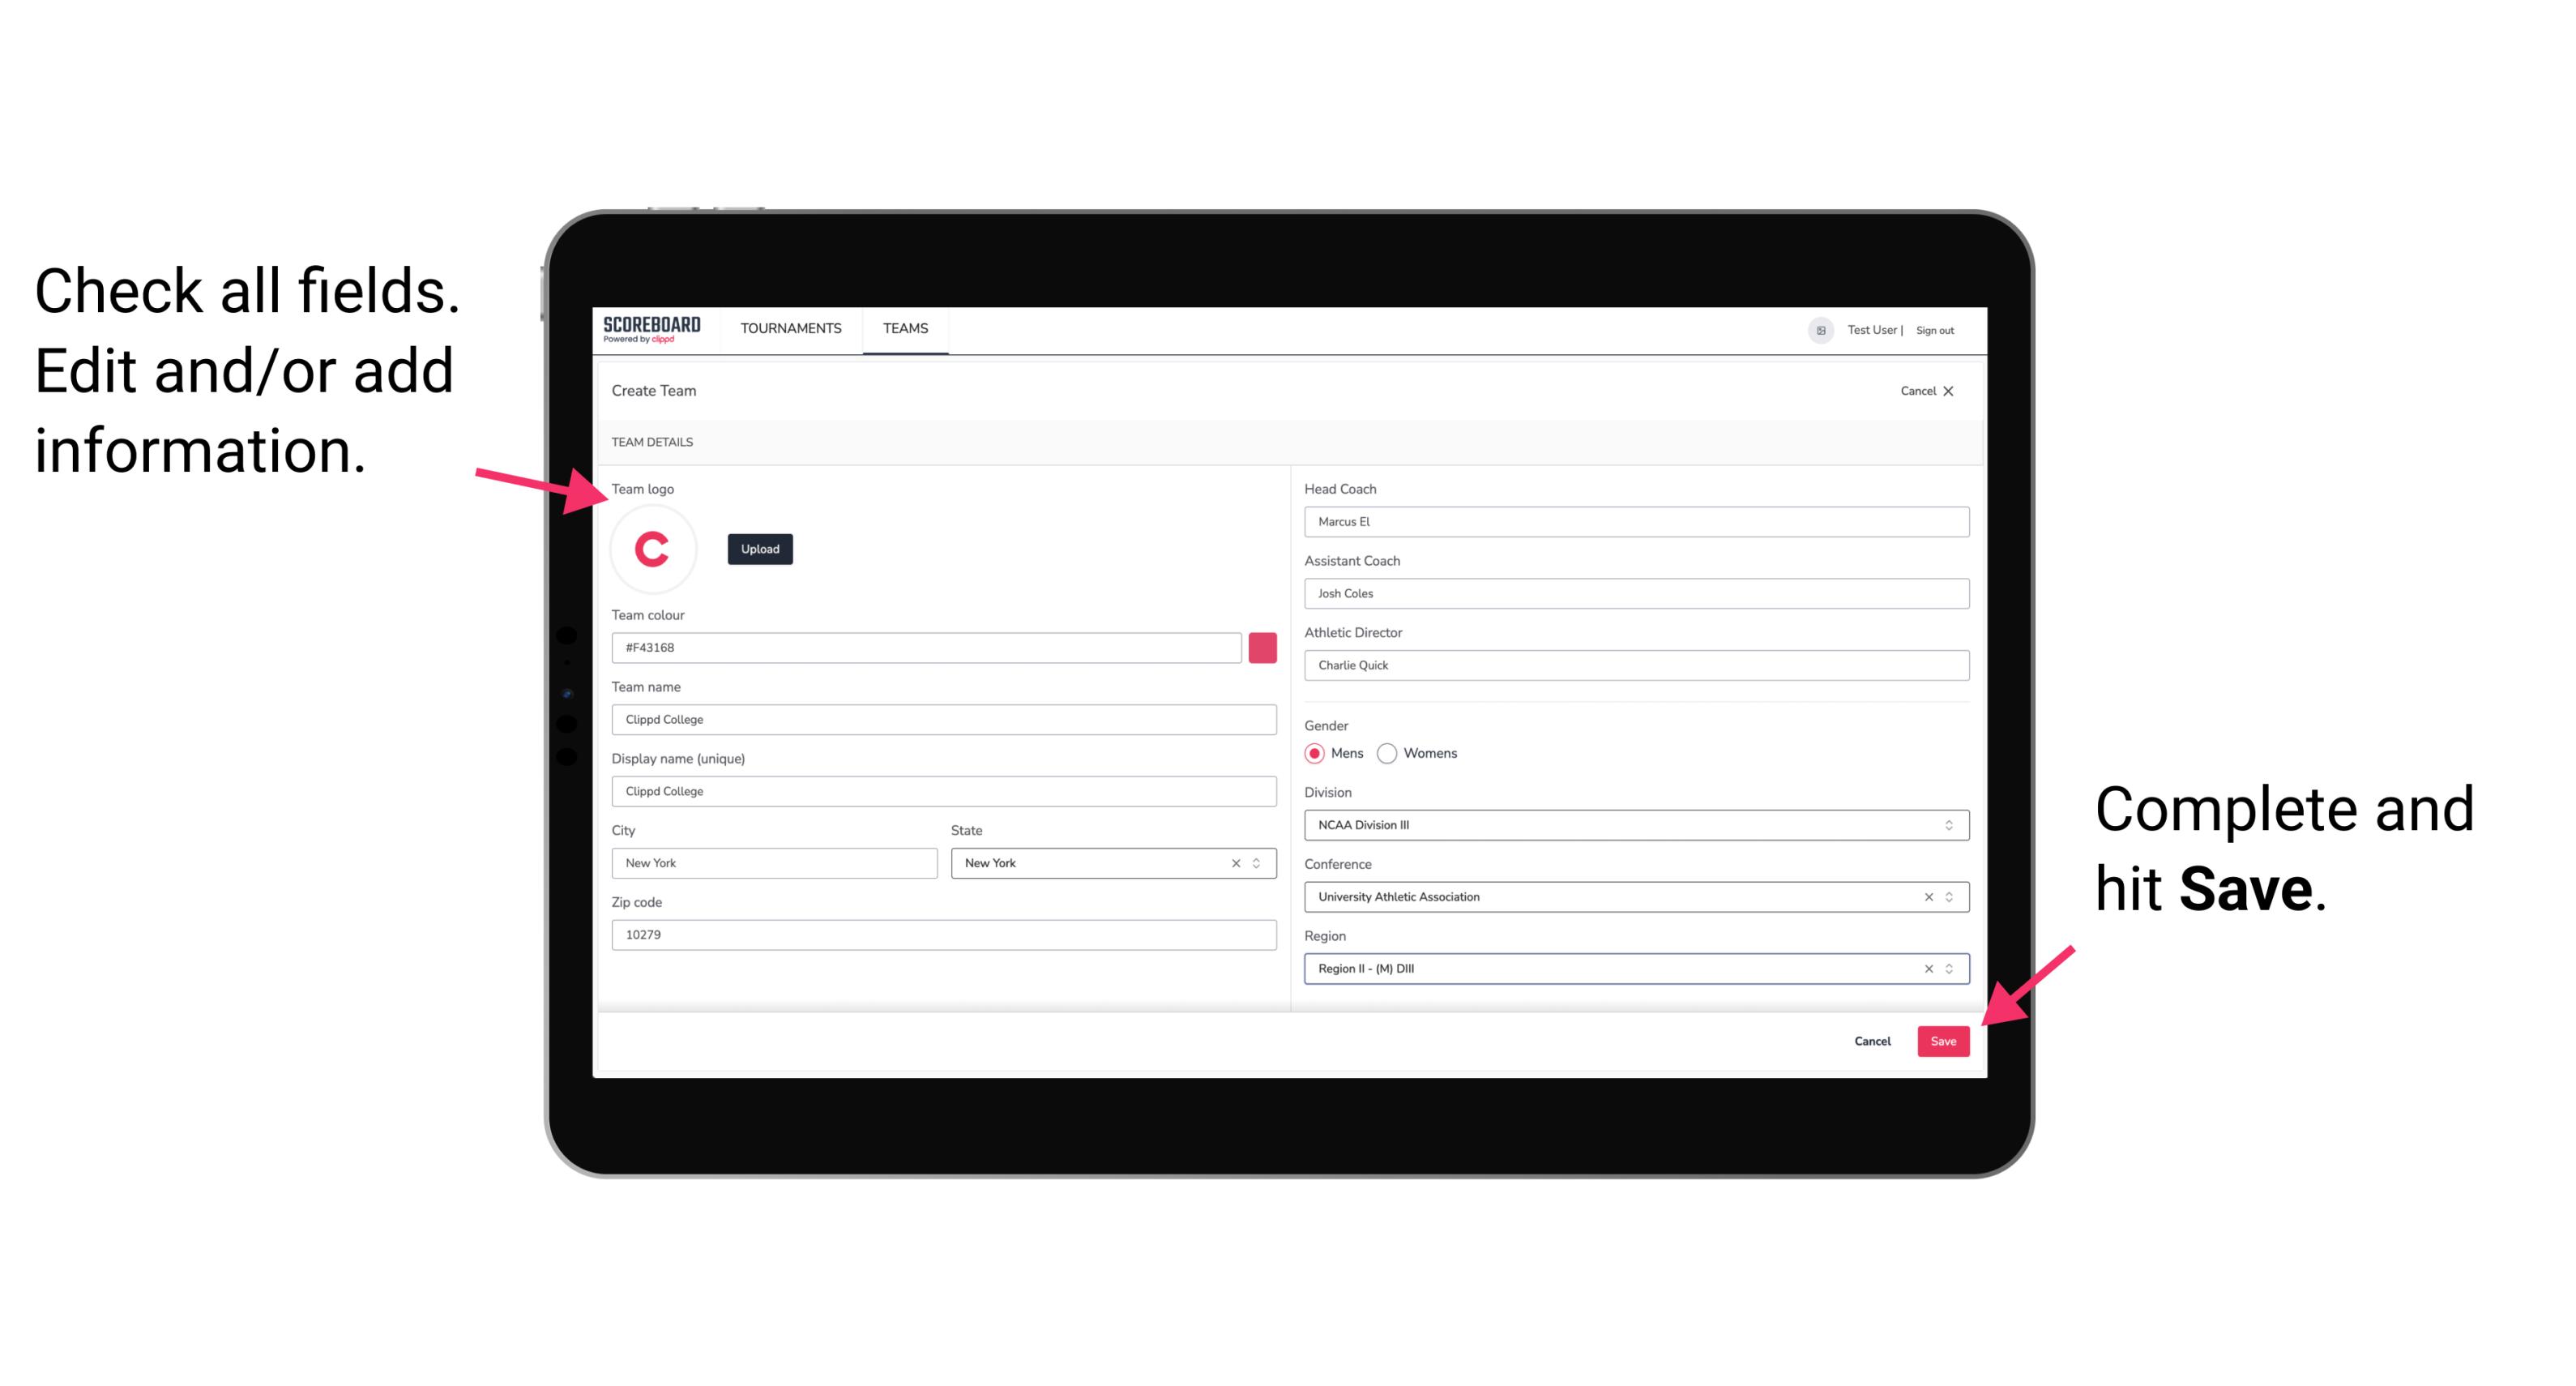Click the Upload team logo button
This screenshot has height=1386, width=2576.
[759, 548]
